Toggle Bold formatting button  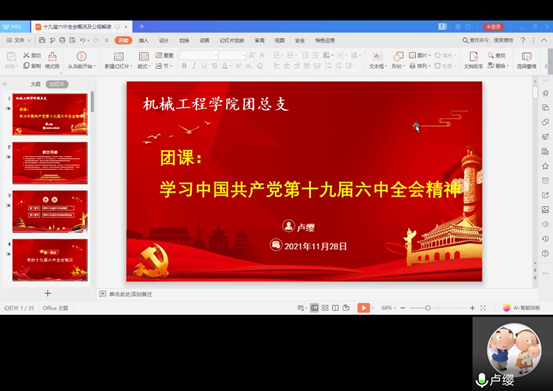(x=184, y=66)
